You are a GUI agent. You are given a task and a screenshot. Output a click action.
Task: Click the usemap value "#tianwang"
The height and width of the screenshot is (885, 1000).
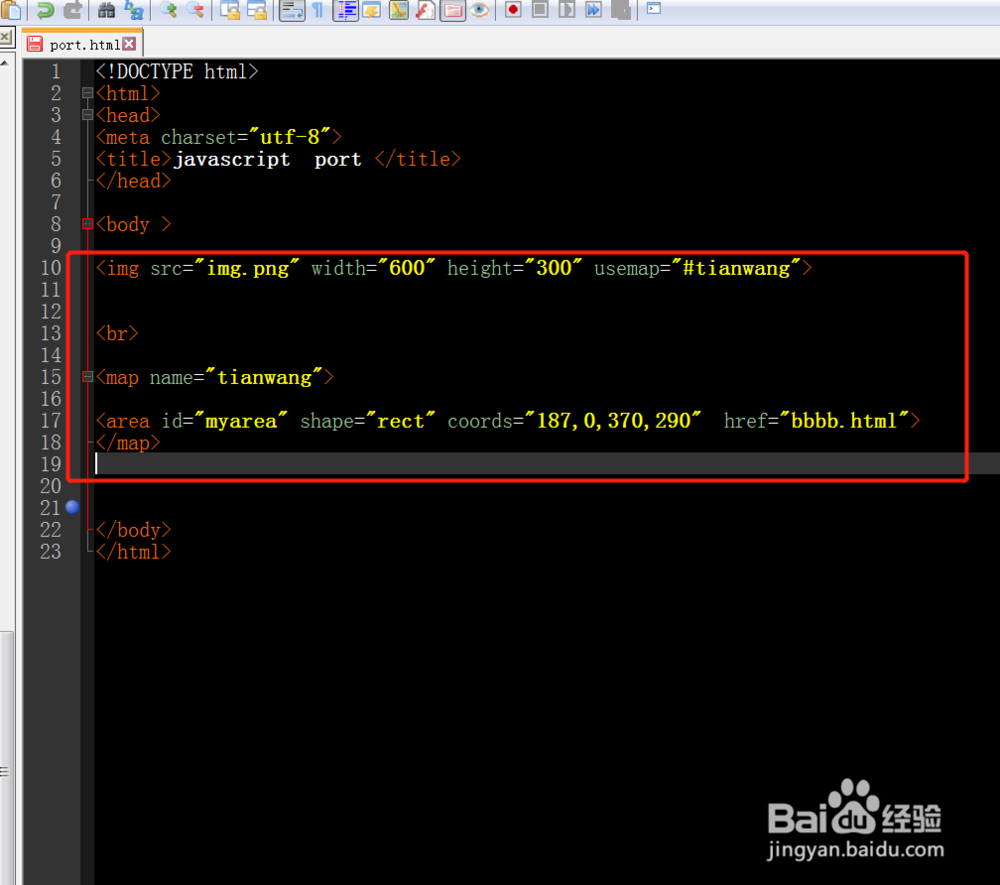737,268
